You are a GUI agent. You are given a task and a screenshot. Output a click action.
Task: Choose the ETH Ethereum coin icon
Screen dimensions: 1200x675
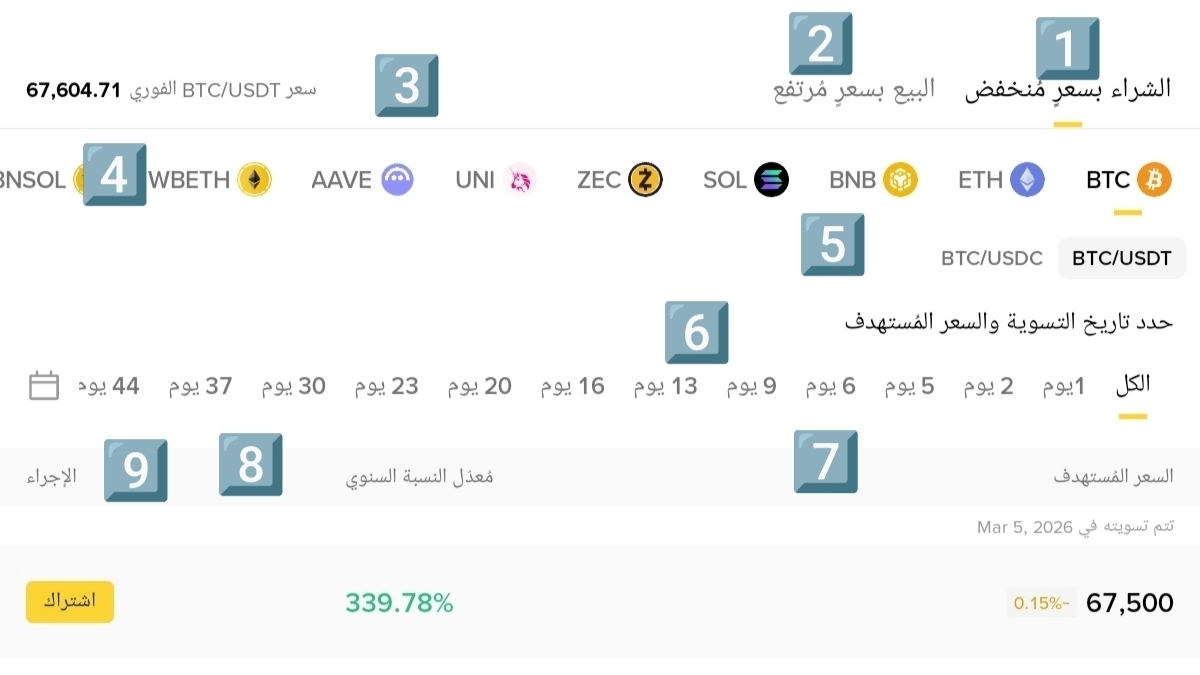pyautogui.click(x=1027, y=180)
